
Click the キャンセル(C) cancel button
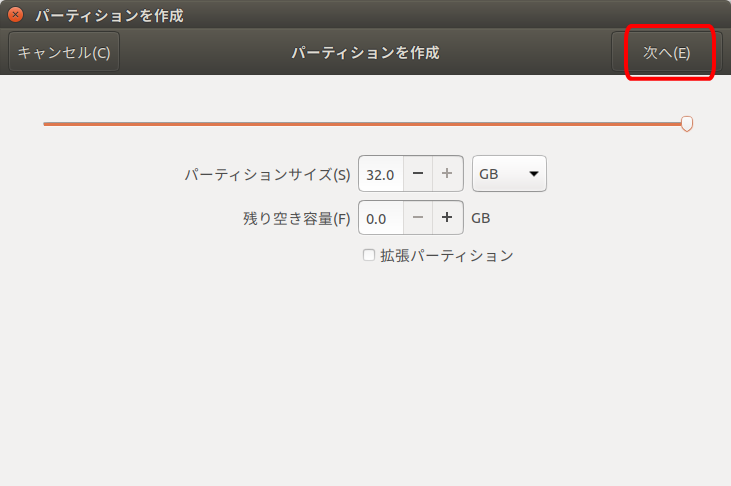[x=64, y=52]
